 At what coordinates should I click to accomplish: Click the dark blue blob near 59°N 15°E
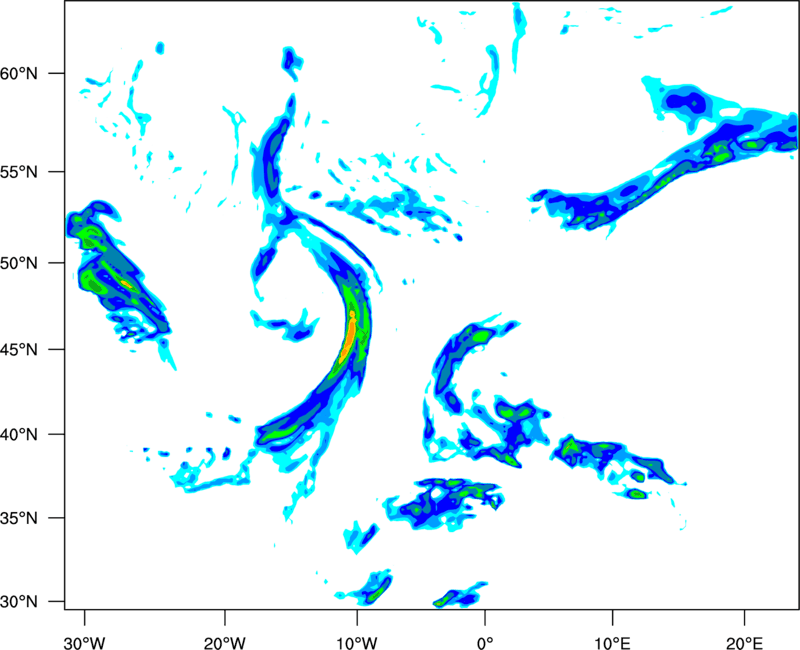coord(686,100)
